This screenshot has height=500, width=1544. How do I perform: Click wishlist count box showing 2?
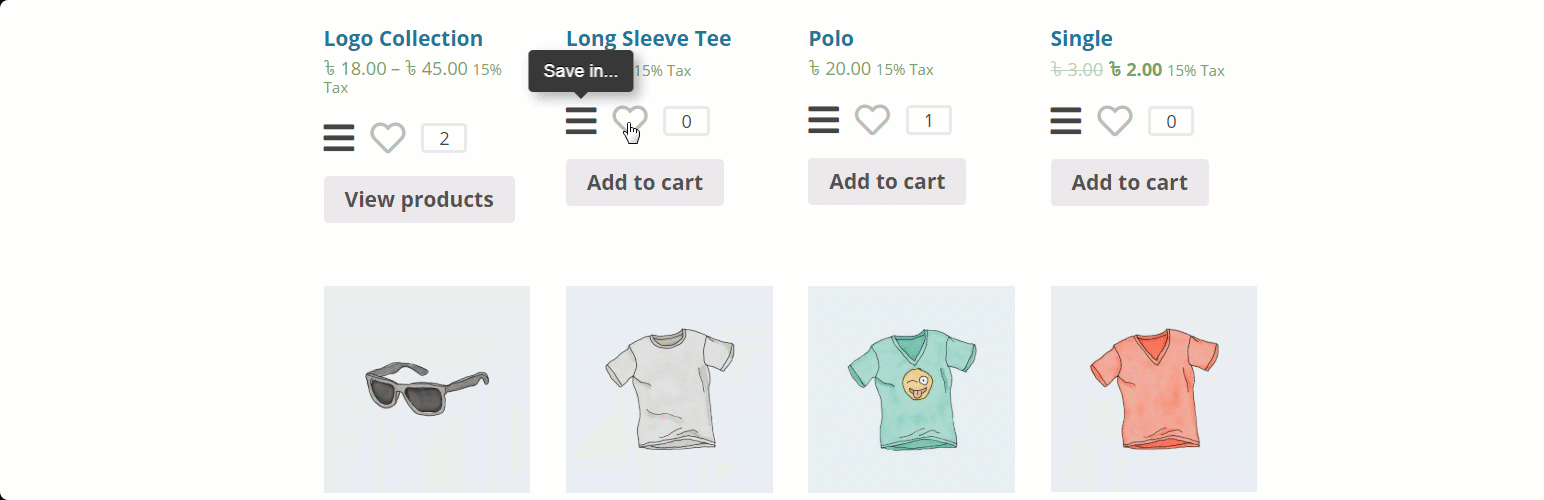click(x=444, y=139)
